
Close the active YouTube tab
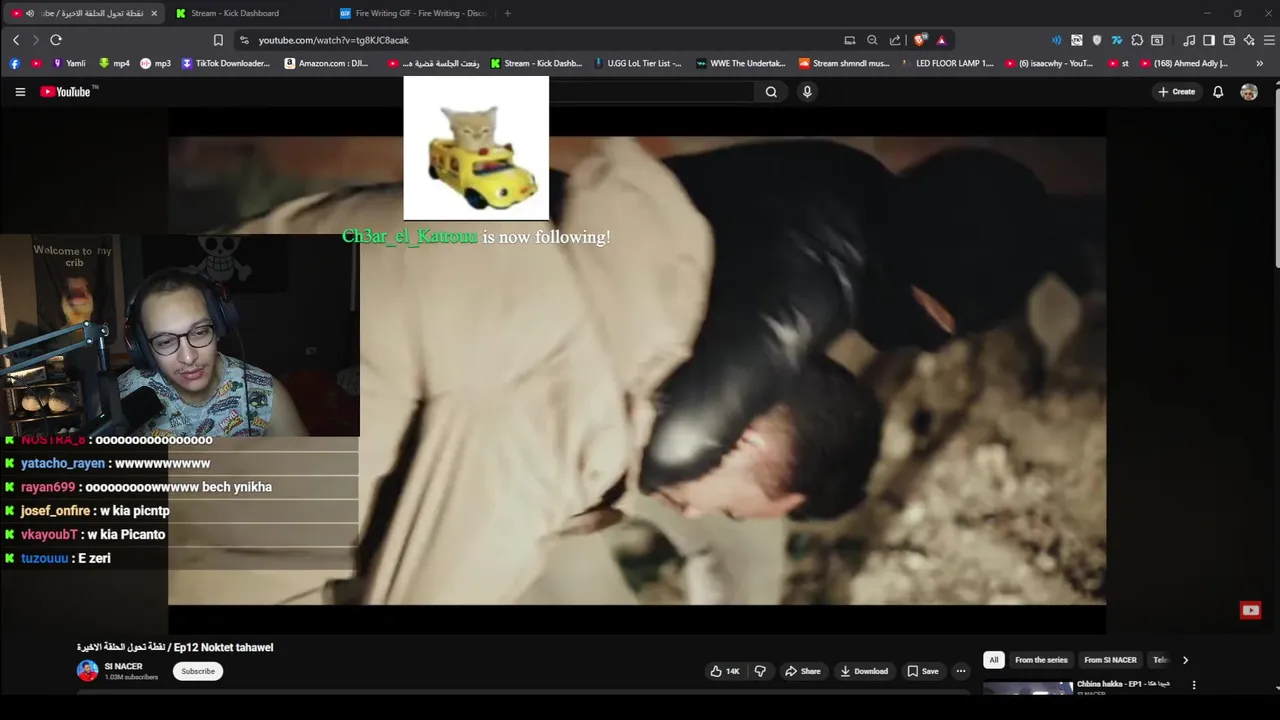tap(154, 13)
